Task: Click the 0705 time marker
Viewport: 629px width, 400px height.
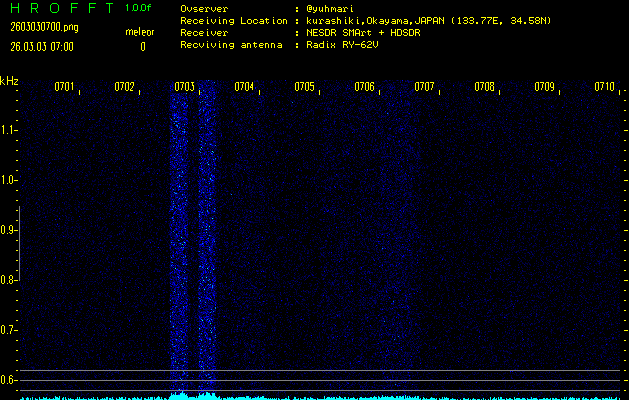Action: (304, 87)
